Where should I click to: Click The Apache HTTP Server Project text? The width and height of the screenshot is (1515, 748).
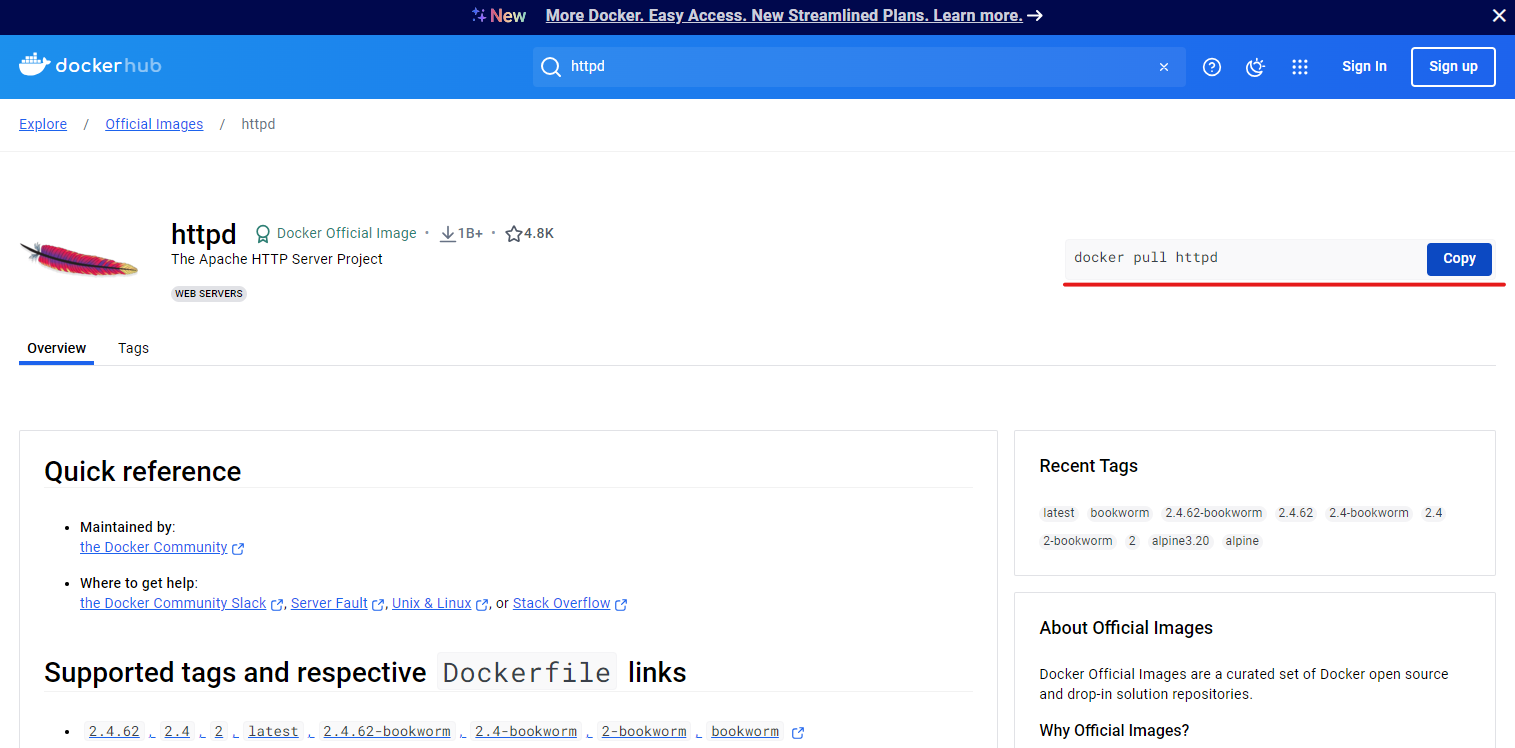click(x=277, y=259)
